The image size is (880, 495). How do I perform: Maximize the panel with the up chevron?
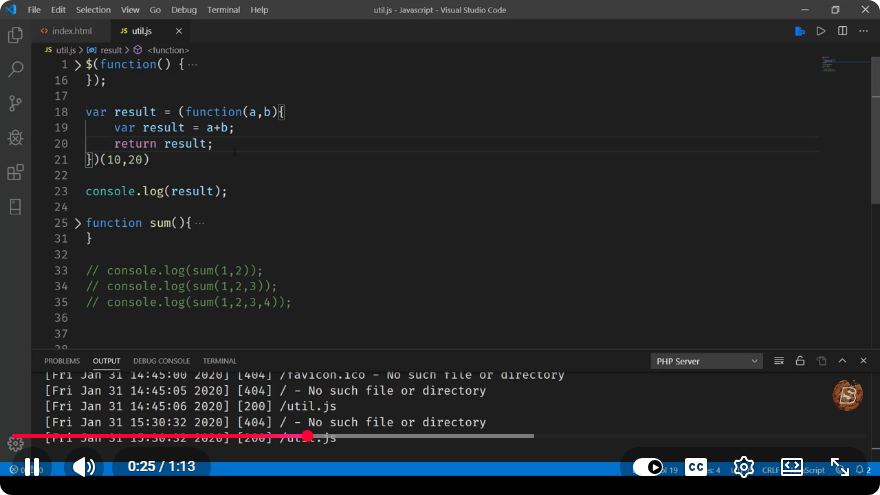842,361
